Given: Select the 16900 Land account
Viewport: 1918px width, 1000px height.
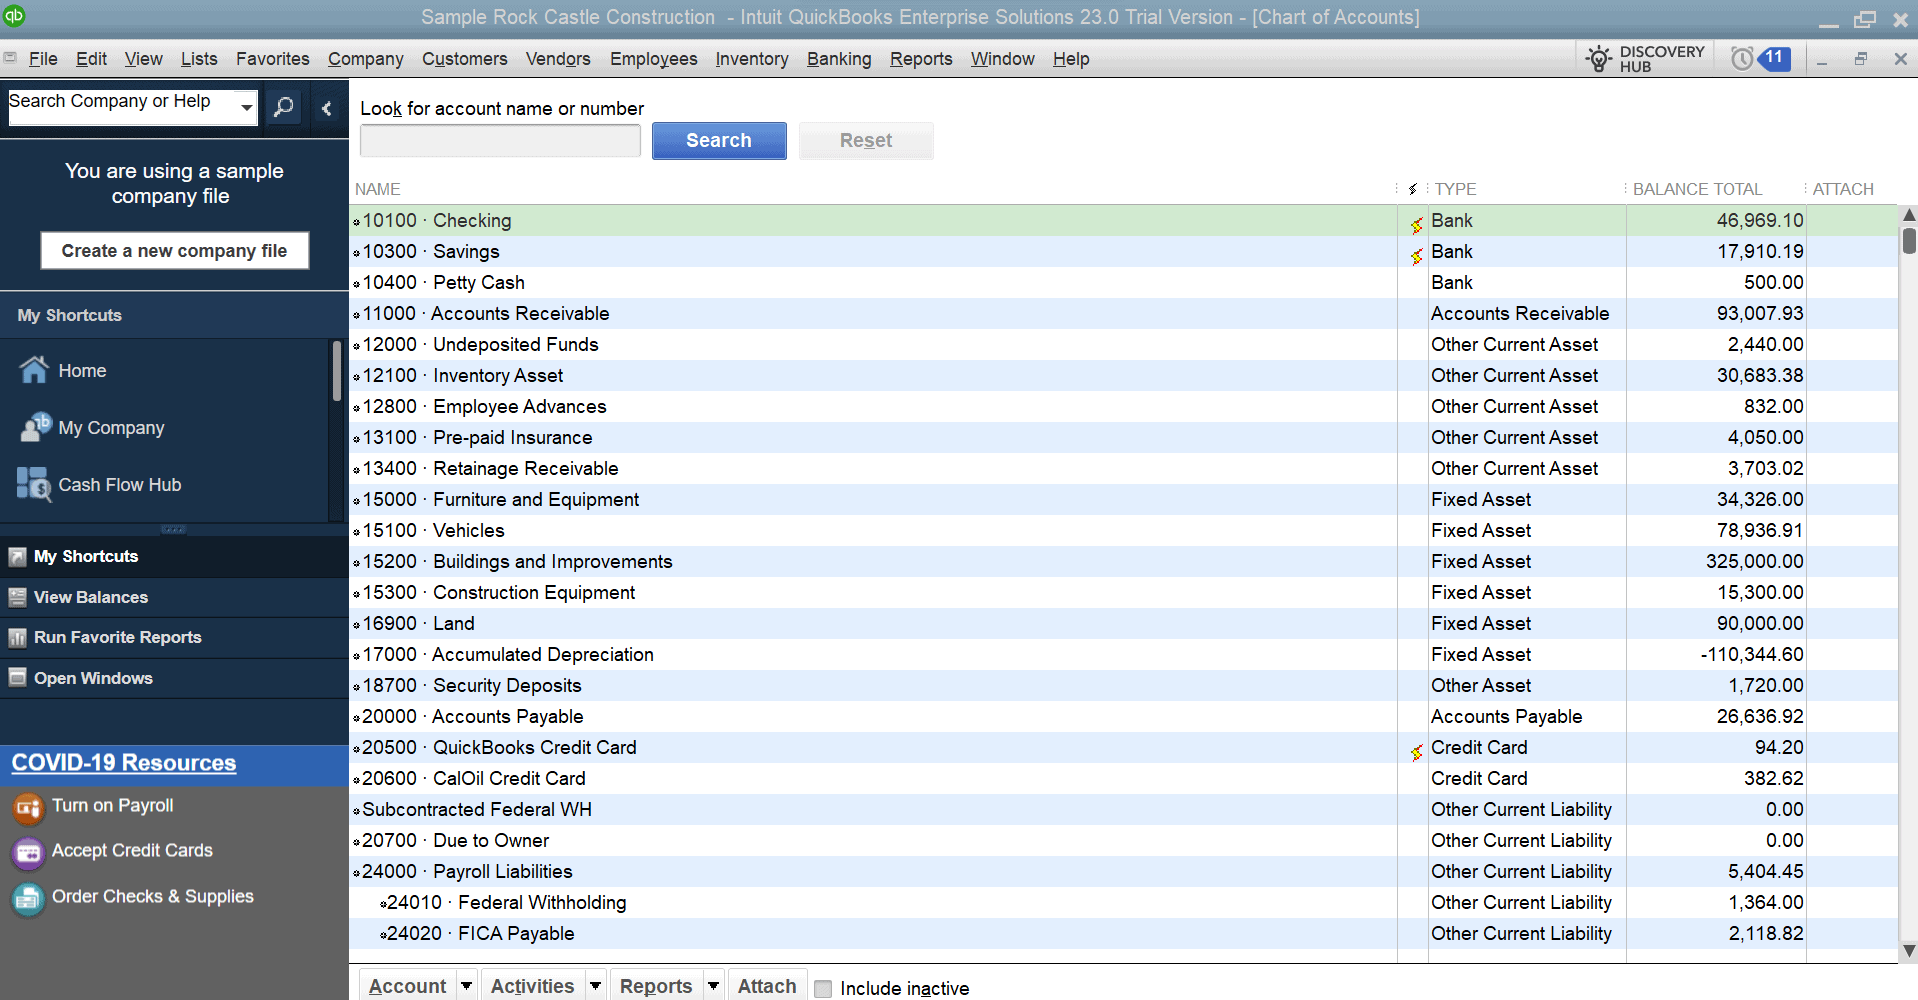Looking at the screenshot, I should click(1123, 624).
